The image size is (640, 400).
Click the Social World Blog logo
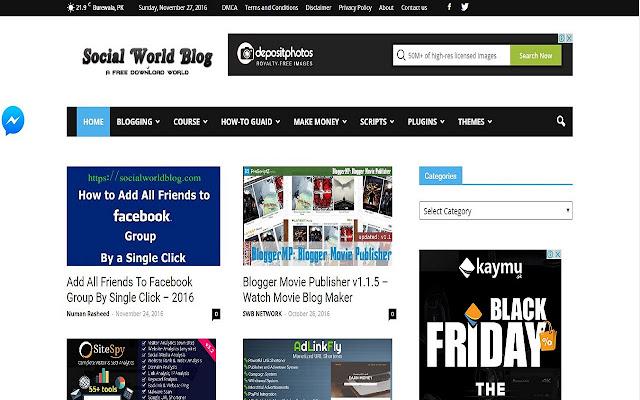click(147, 60)
